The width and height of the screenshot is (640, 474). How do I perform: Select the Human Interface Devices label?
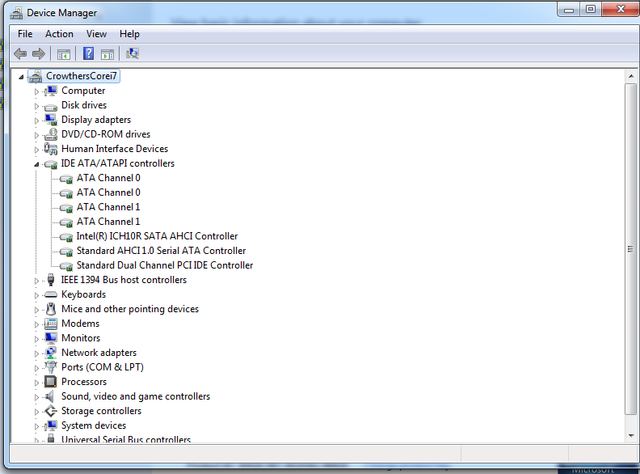click(115, 149)
